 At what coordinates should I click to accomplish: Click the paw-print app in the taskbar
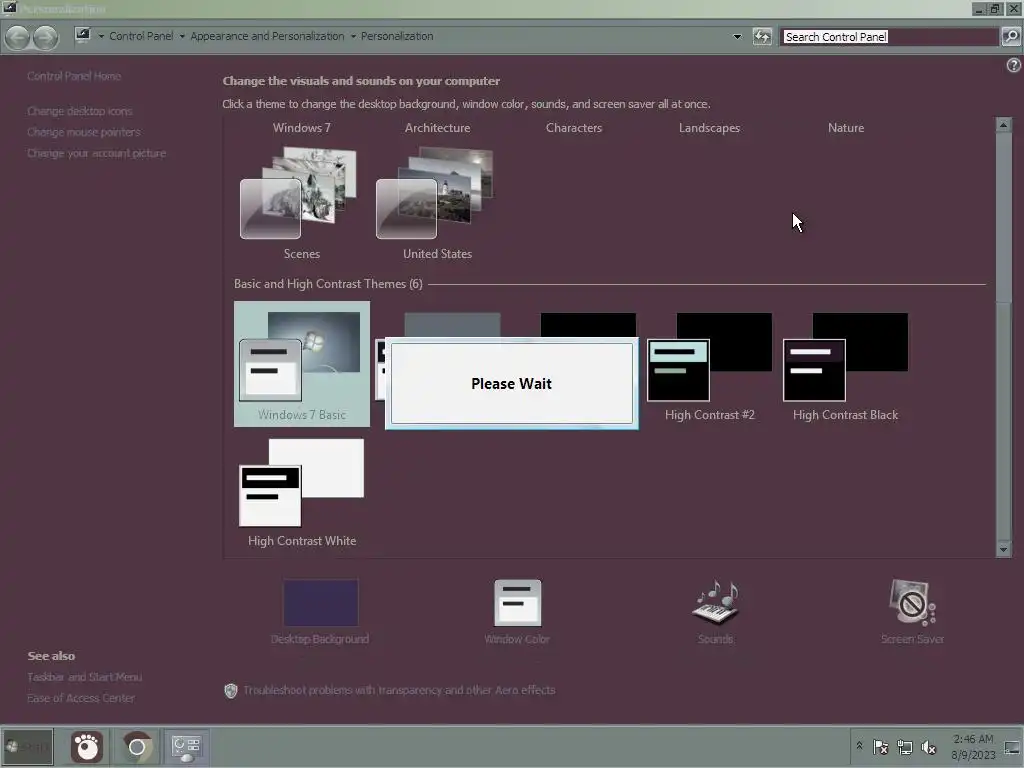pyautogui.click(x=87, y=747)
